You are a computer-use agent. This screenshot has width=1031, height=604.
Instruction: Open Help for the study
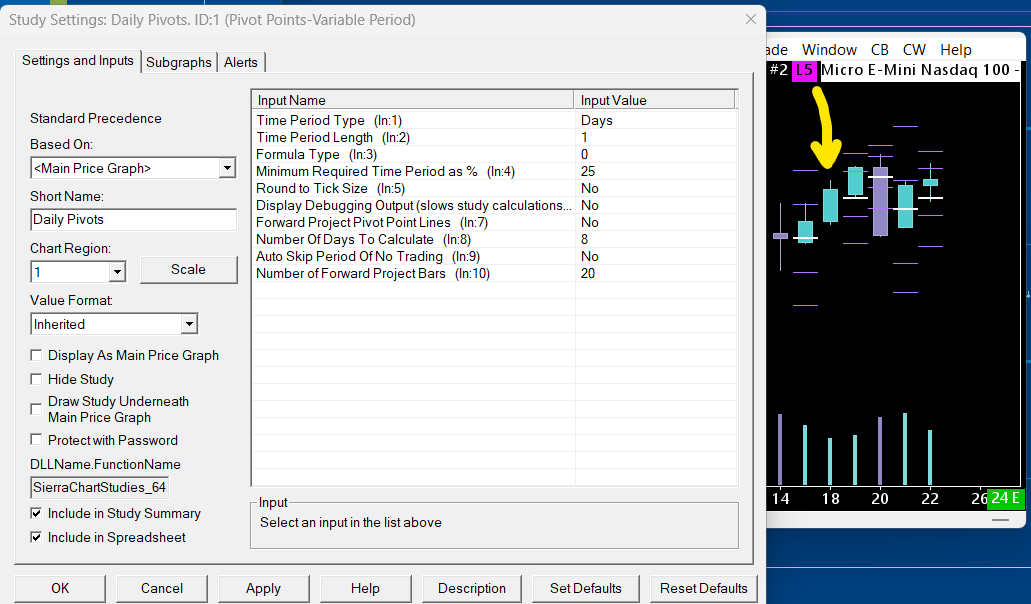(366, 588)
